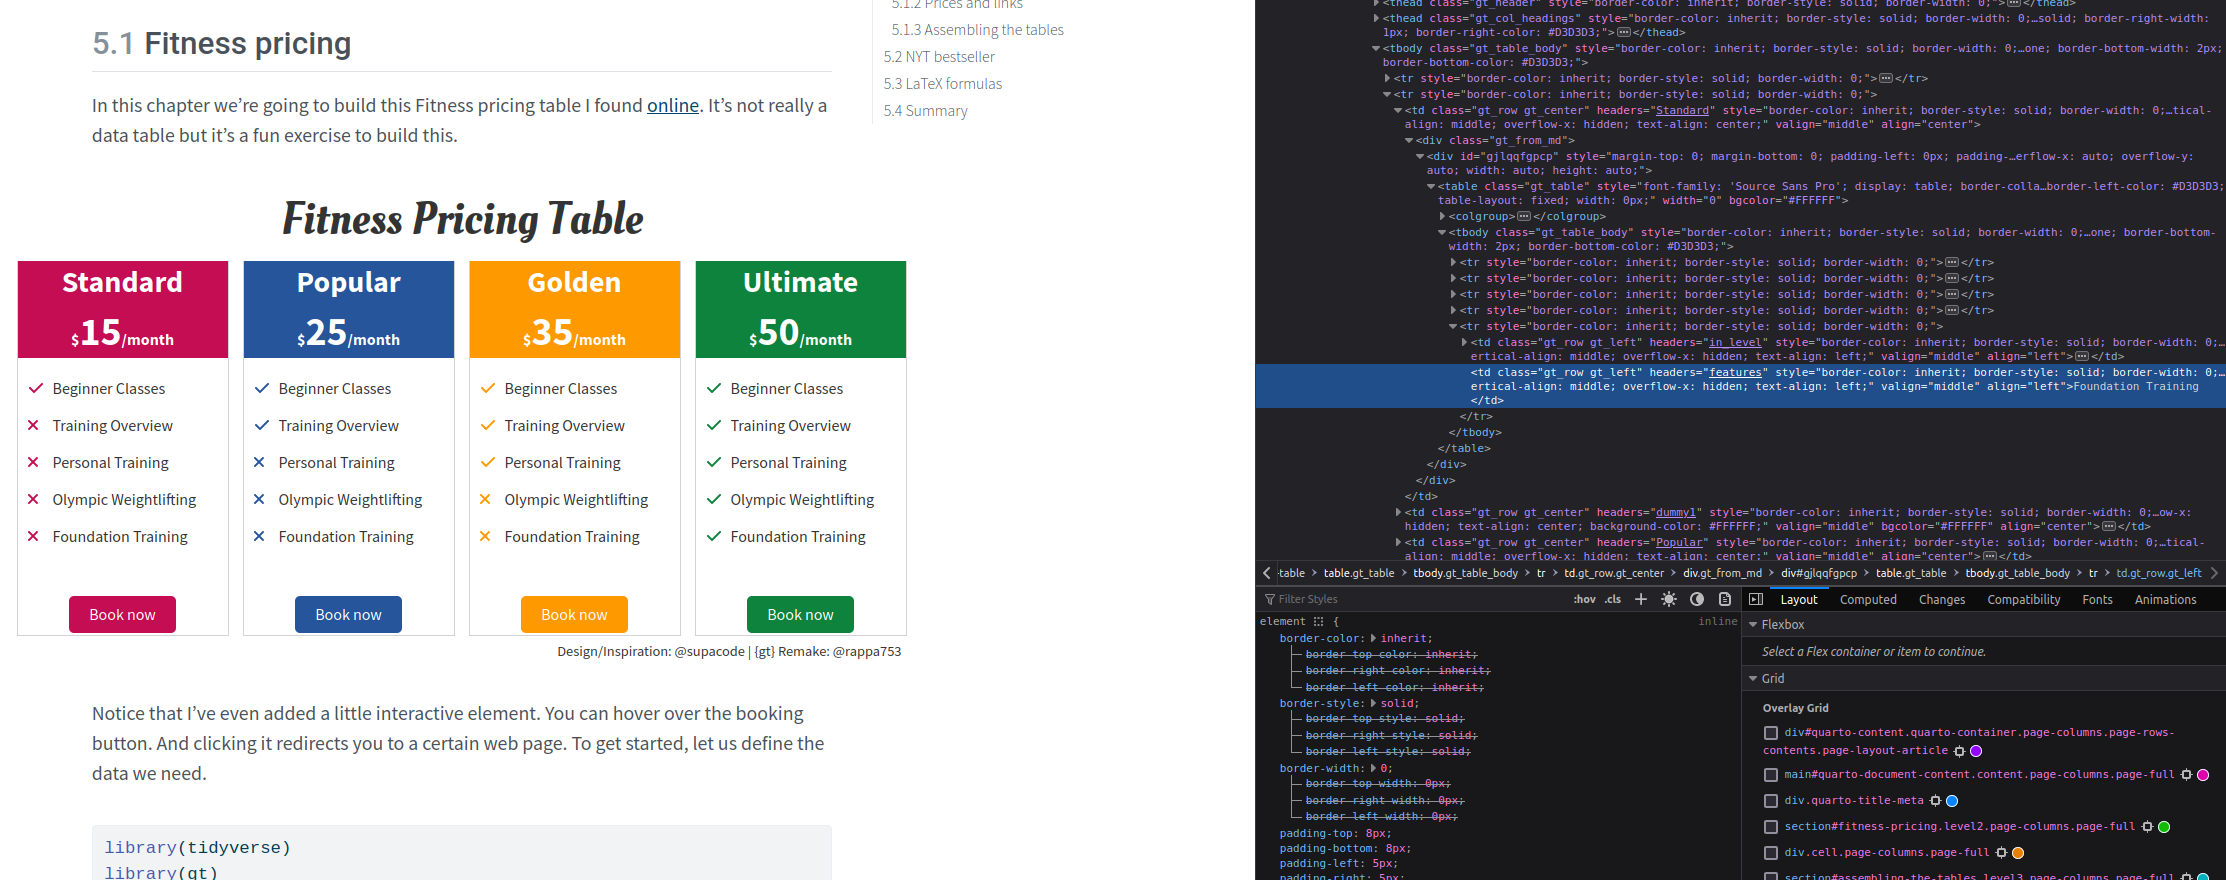This screenshot has width=2226, height=880.
Task: Click filter funnel icon in Filter Styles
Action: coord(1270,600)
